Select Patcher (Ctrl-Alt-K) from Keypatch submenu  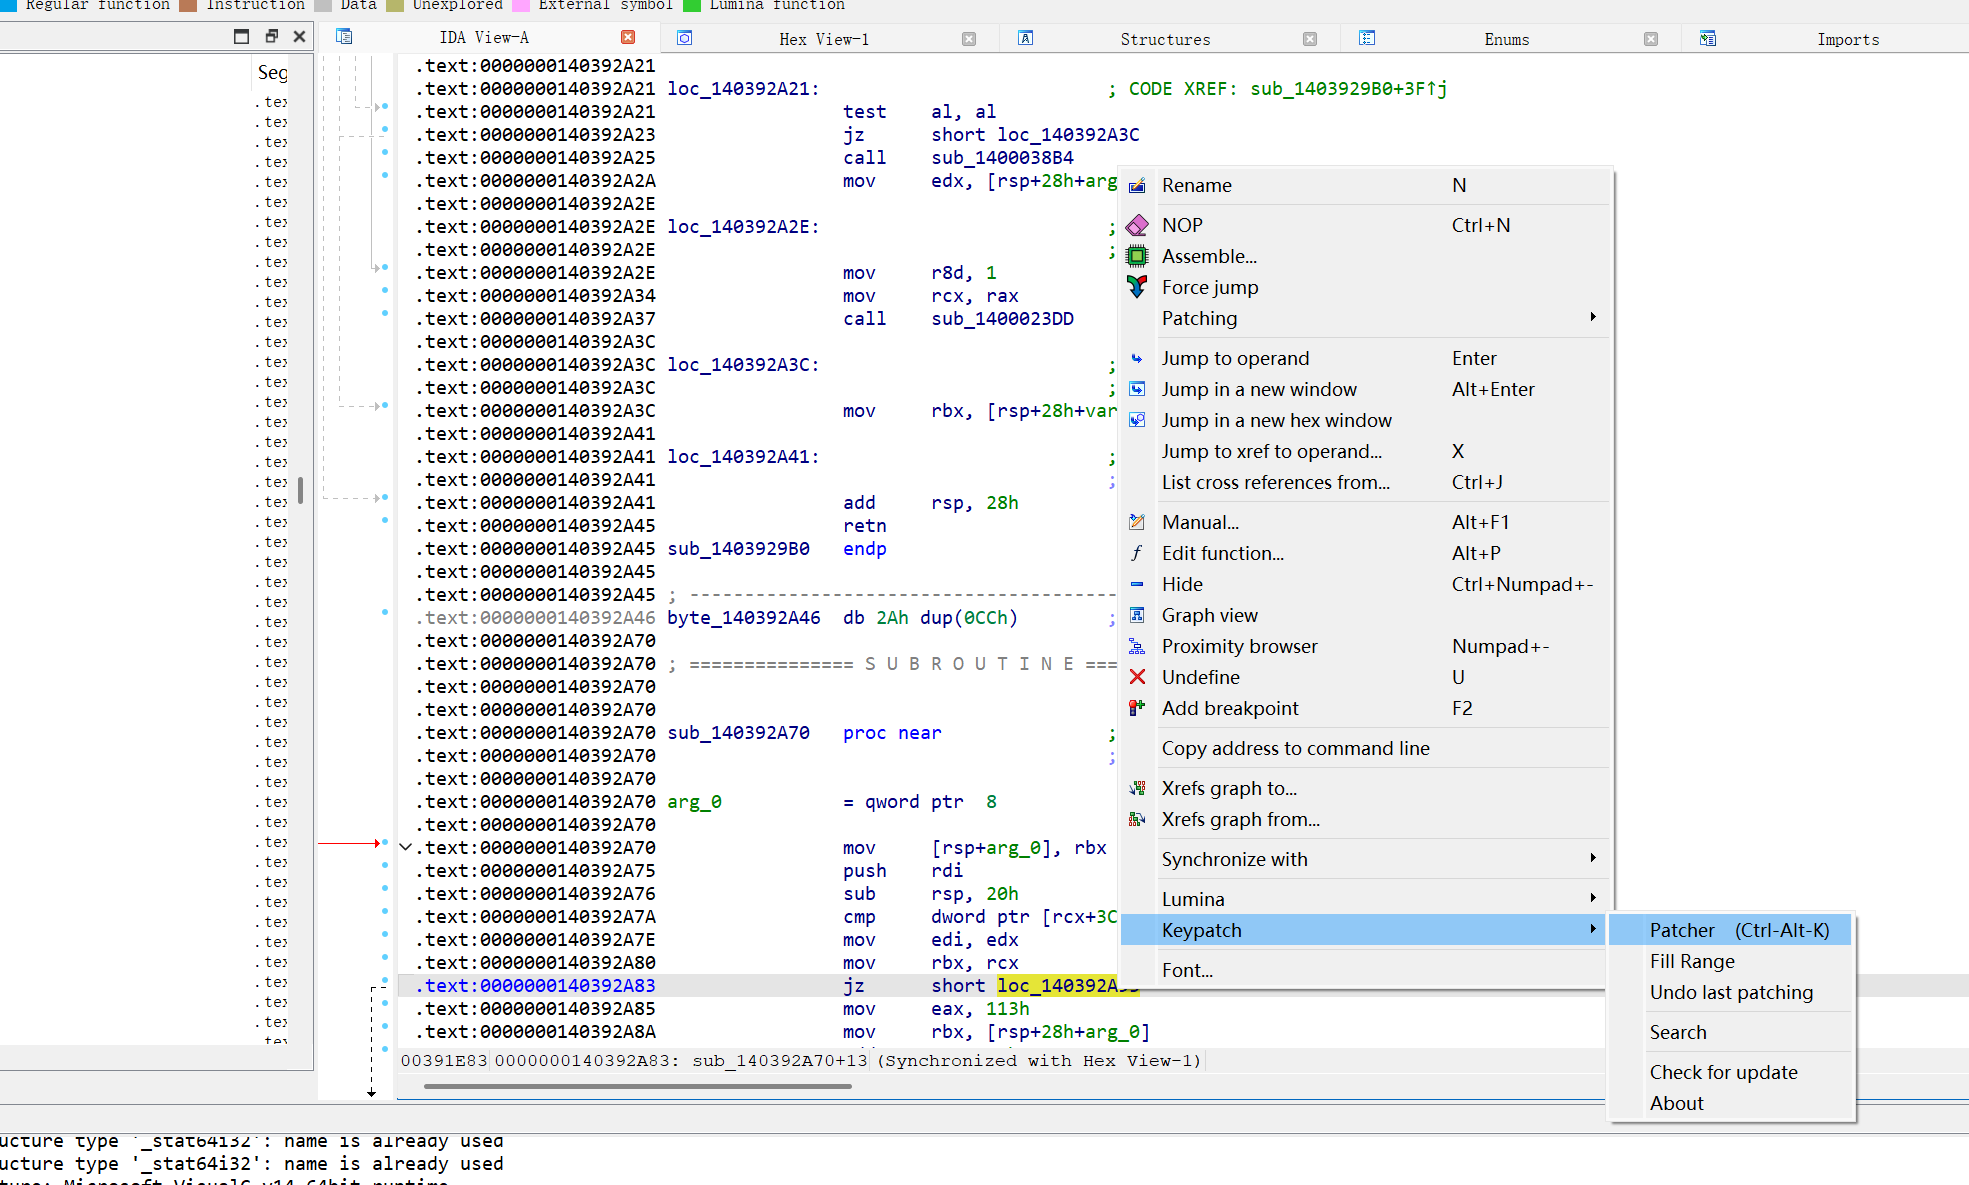pyautogui.click(x=1738, y=931)
